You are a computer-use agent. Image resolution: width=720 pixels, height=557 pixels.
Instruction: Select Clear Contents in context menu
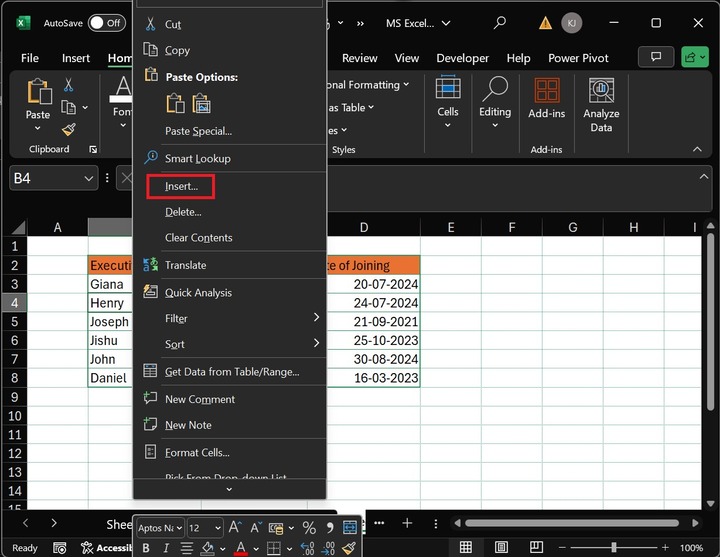click(198, 238)
